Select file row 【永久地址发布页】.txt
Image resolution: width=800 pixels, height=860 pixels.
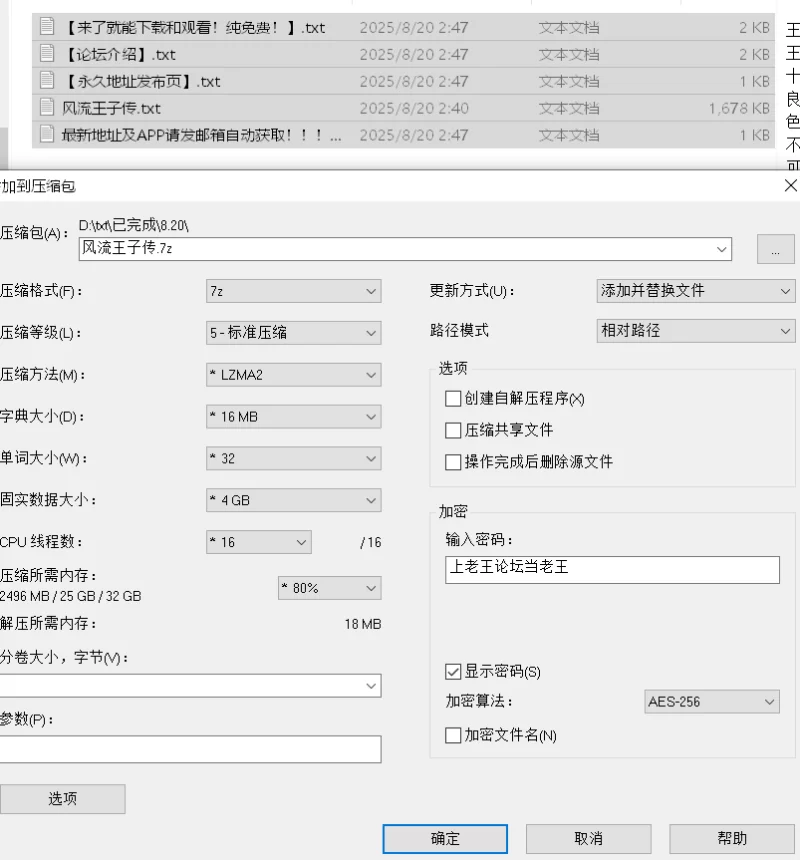[x=403, y=81]
